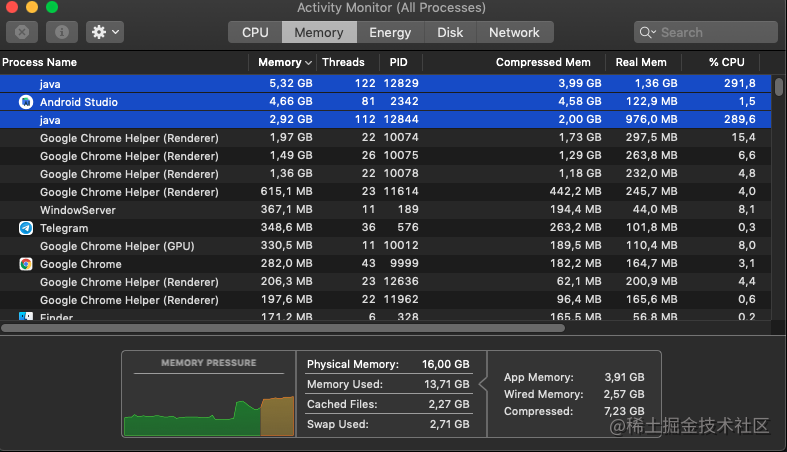Click the horizontal scrollbar under process list
The width and height of the screenshot is (787, 452).
point(283,328)
